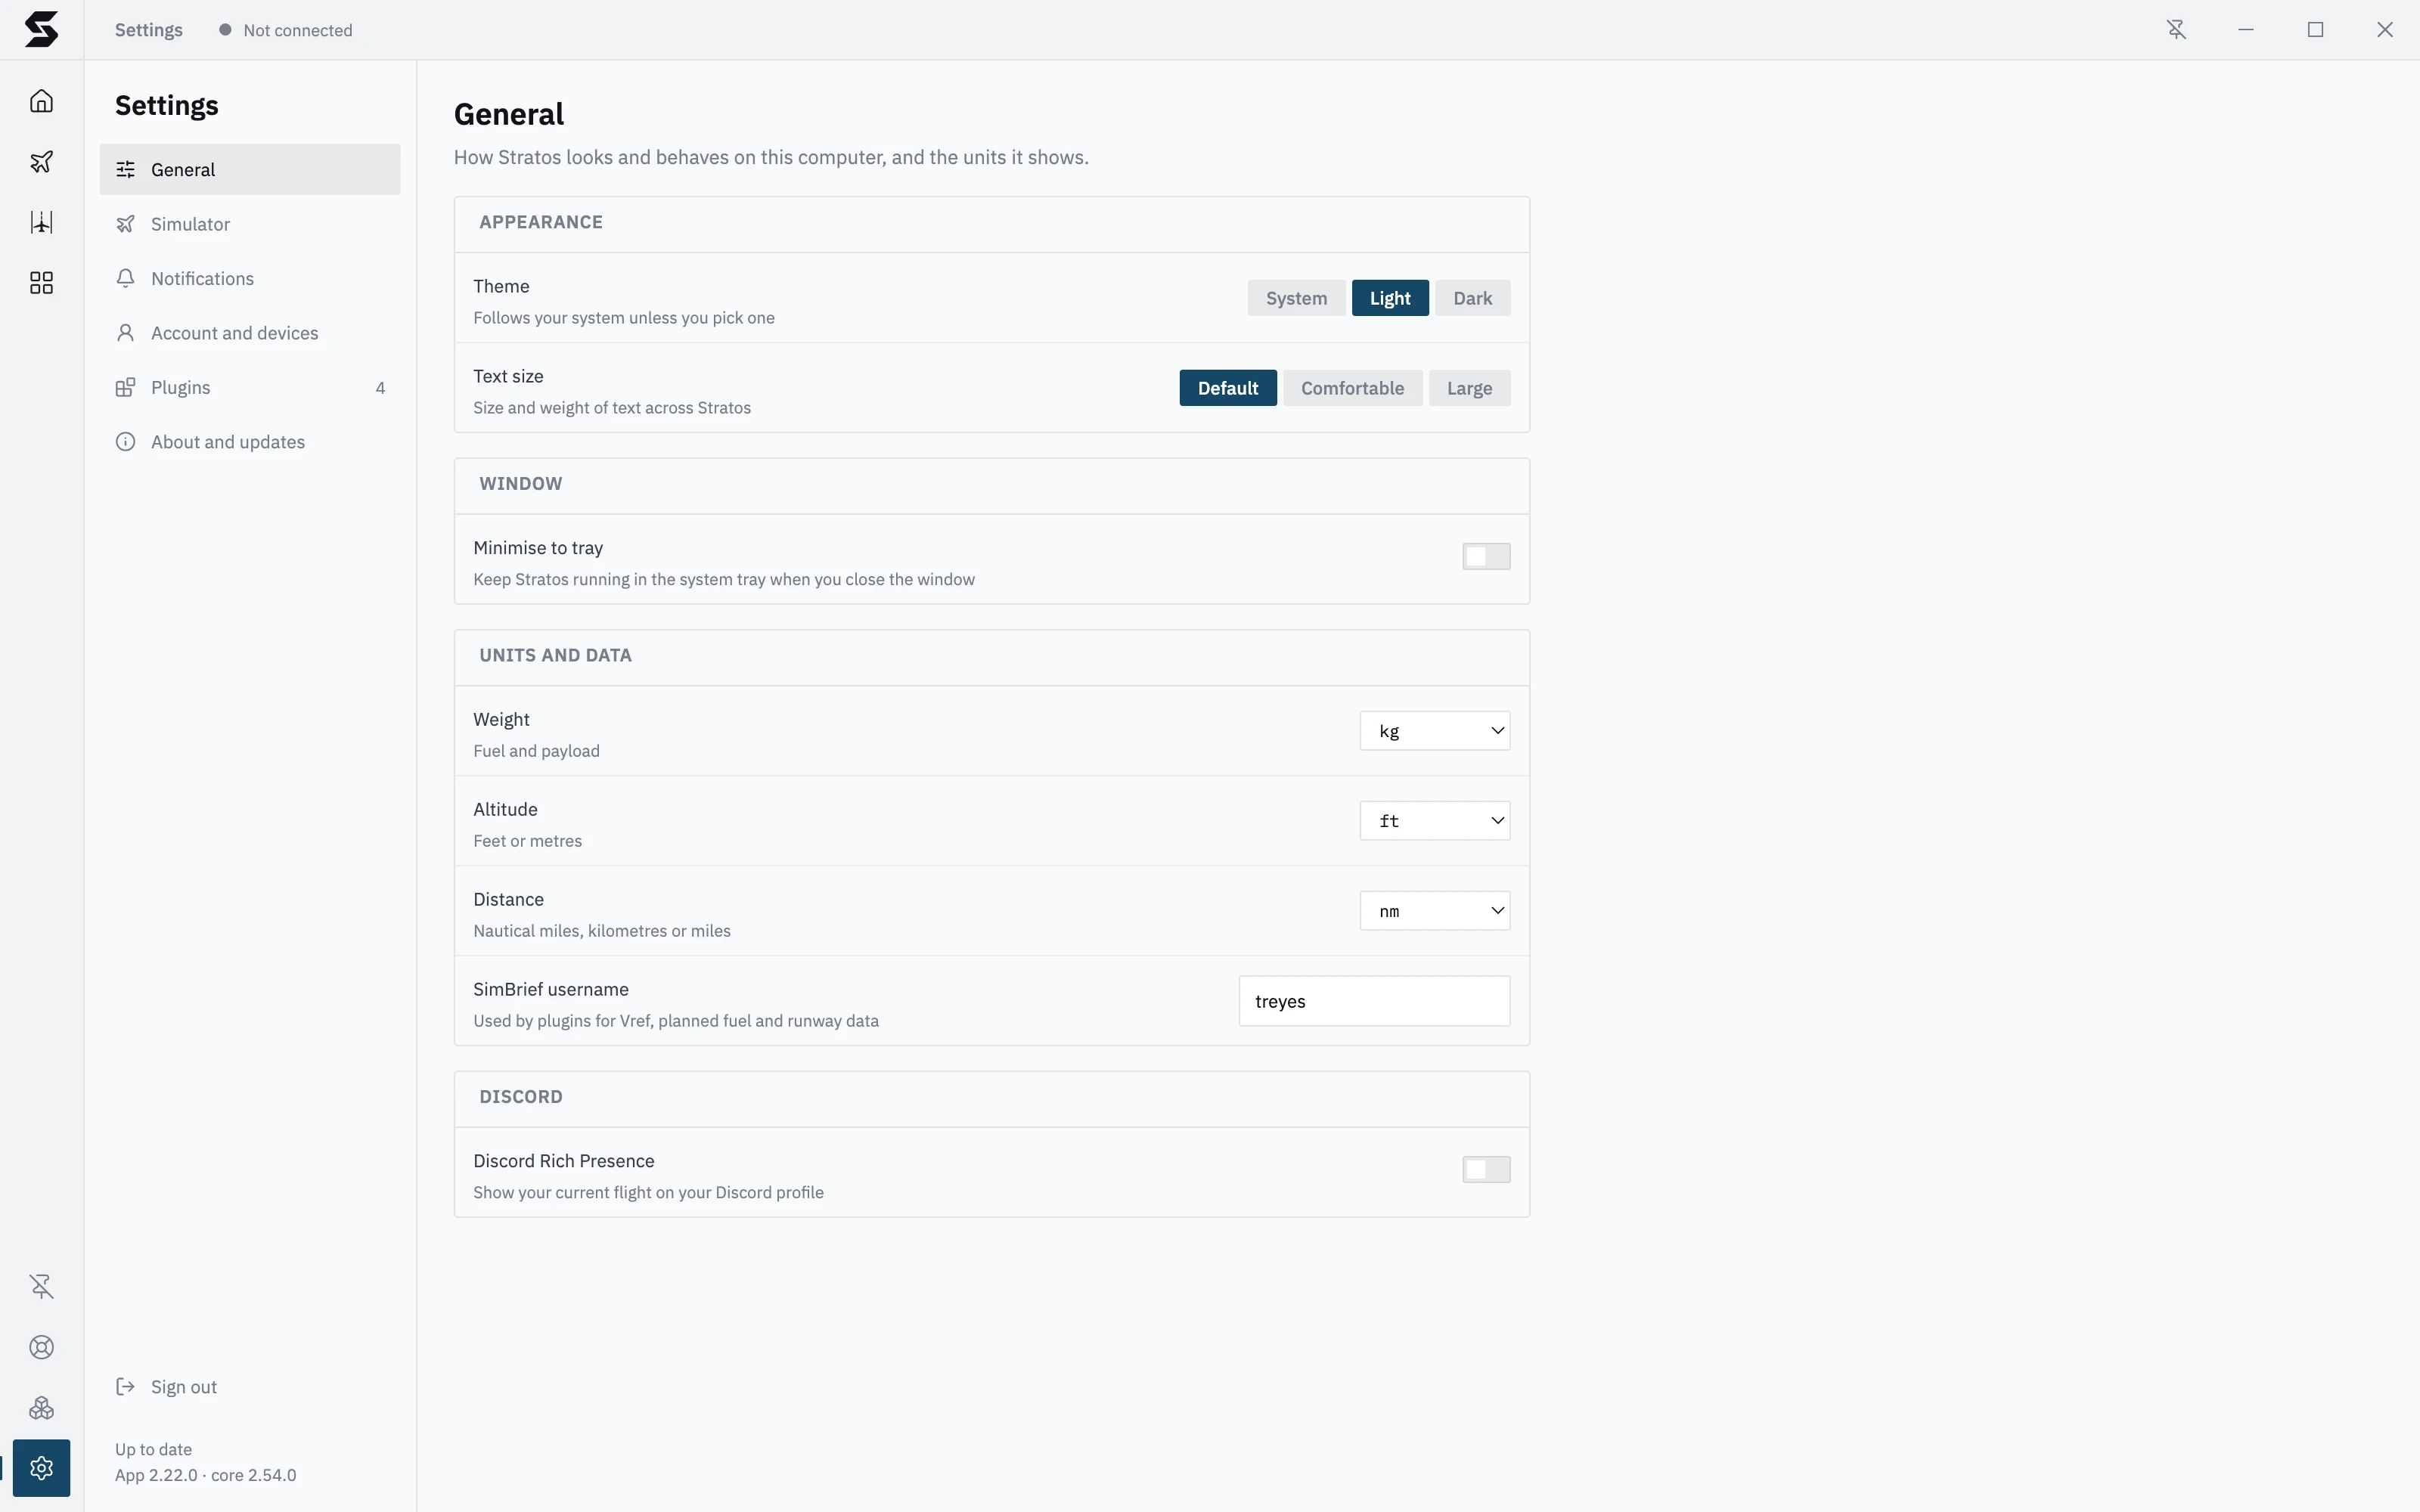The image size is (2420, 1512).
Task: Click the blocks icon next to Plugins
Action: [125, 387]
